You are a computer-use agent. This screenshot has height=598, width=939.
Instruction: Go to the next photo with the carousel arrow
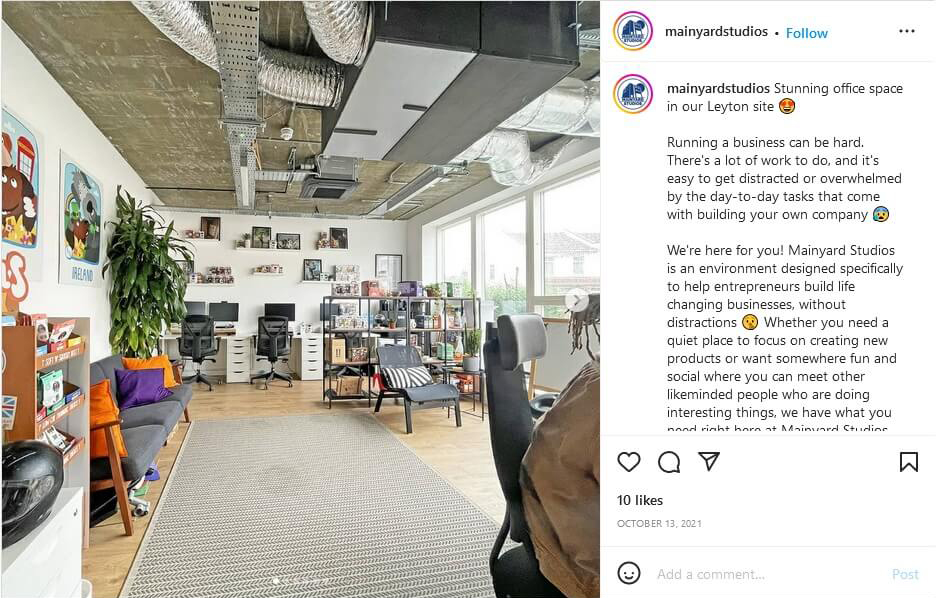[577, 300]
